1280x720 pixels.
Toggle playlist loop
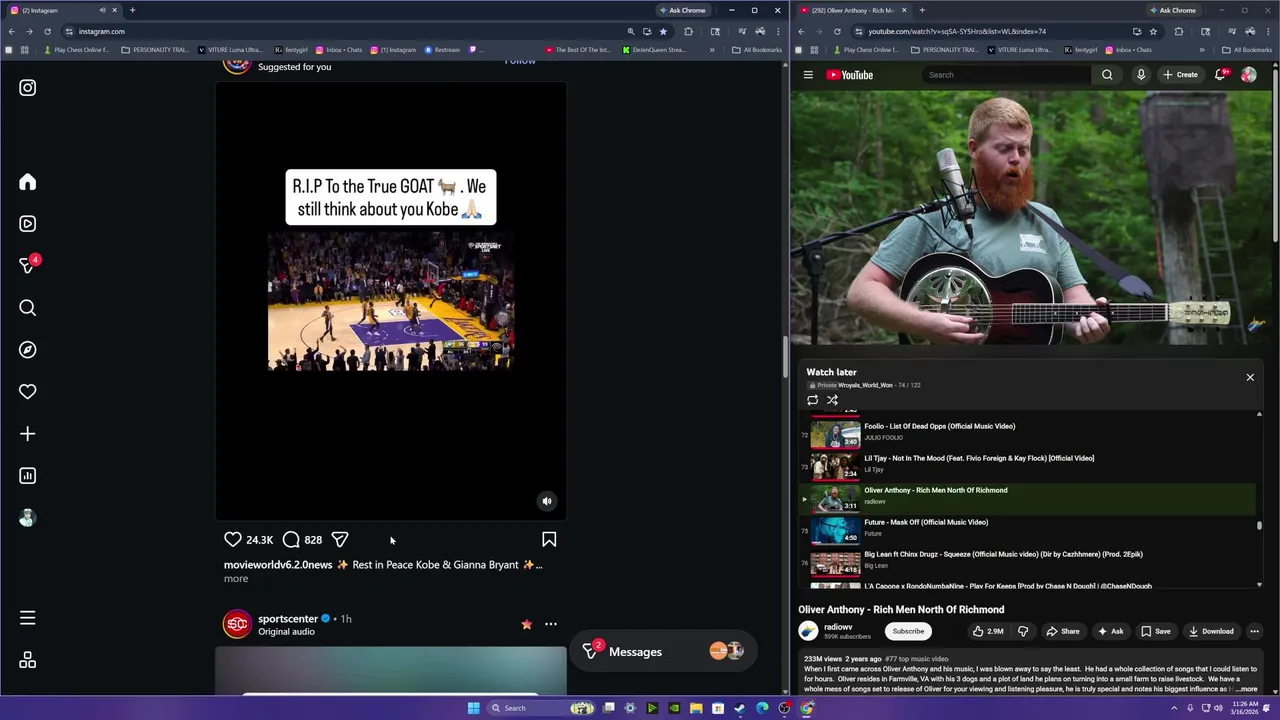(812, 400)
